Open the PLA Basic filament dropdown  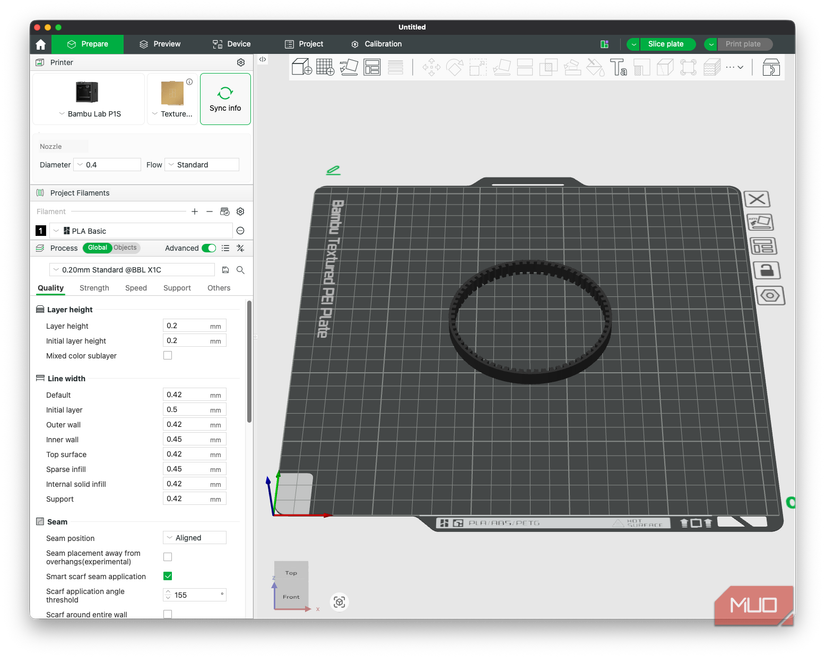tap(140, 230)
